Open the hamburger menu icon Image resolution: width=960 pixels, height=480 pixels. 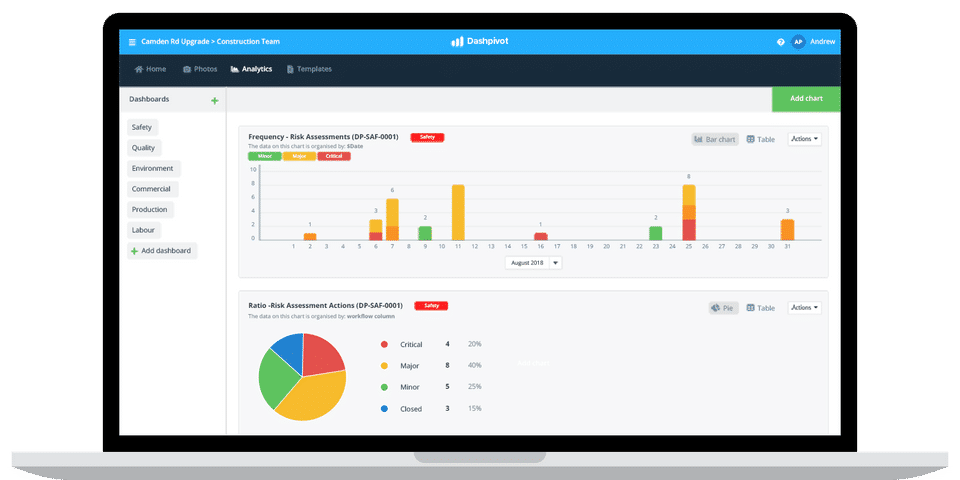(x=132, y=42)
